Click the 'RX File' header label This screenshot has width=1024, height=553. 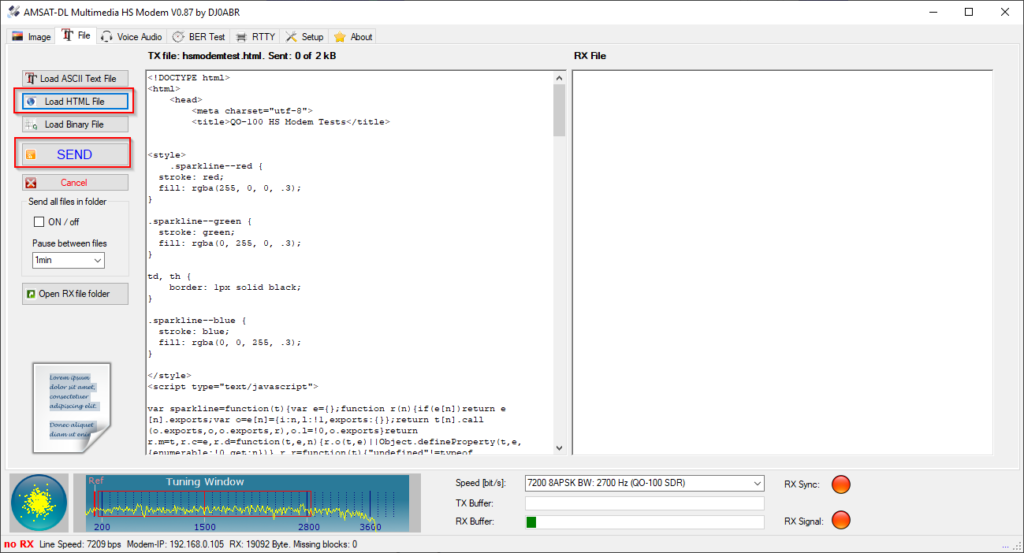click(590, 56)
